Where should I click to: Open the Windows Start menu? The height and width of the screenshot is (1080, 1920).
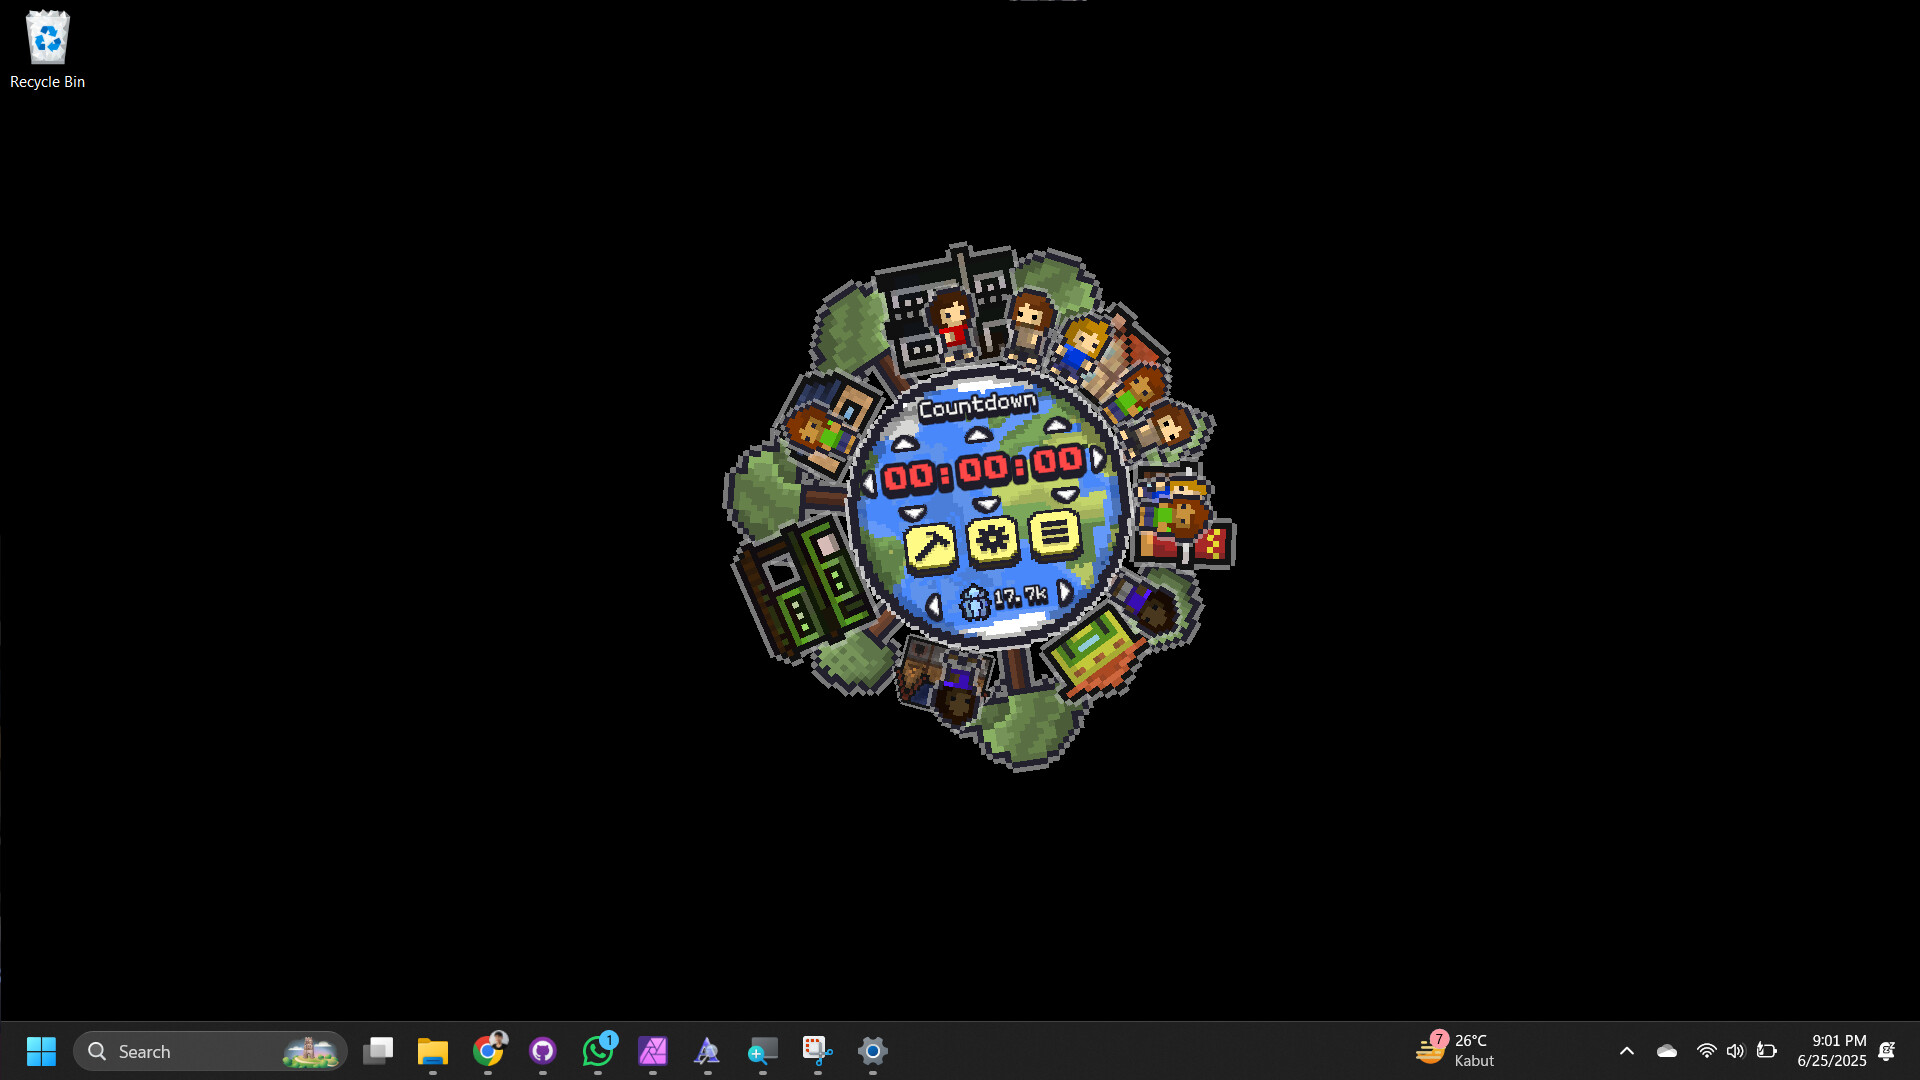coord(41,1051)
